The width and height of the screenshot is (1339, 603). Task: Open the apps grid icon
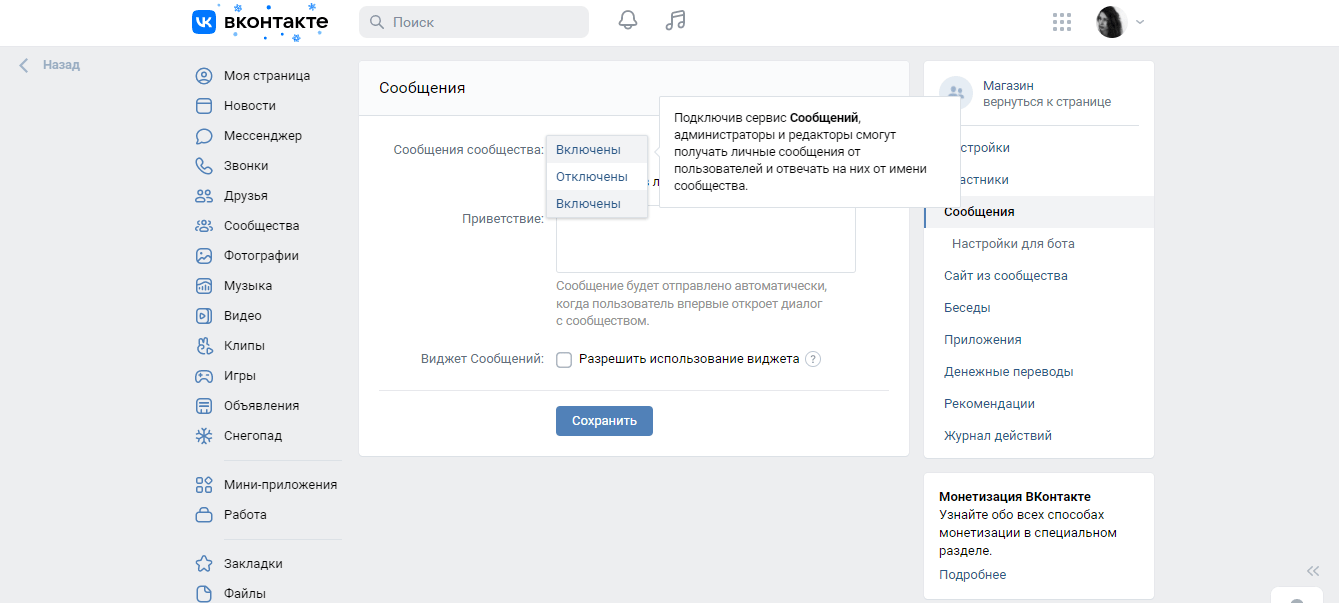(x=1063, y=22)
